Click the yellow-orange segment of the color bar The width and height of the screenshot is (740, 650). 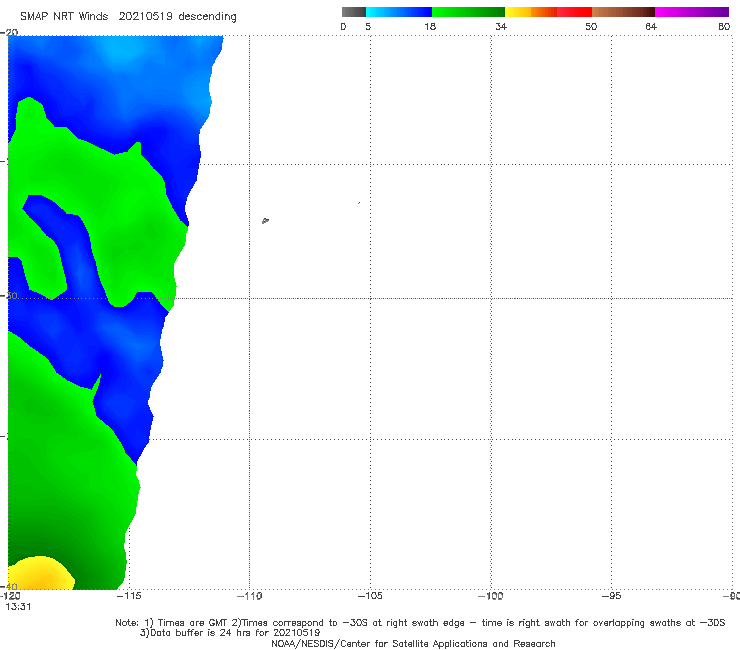[x=531, y=12]
